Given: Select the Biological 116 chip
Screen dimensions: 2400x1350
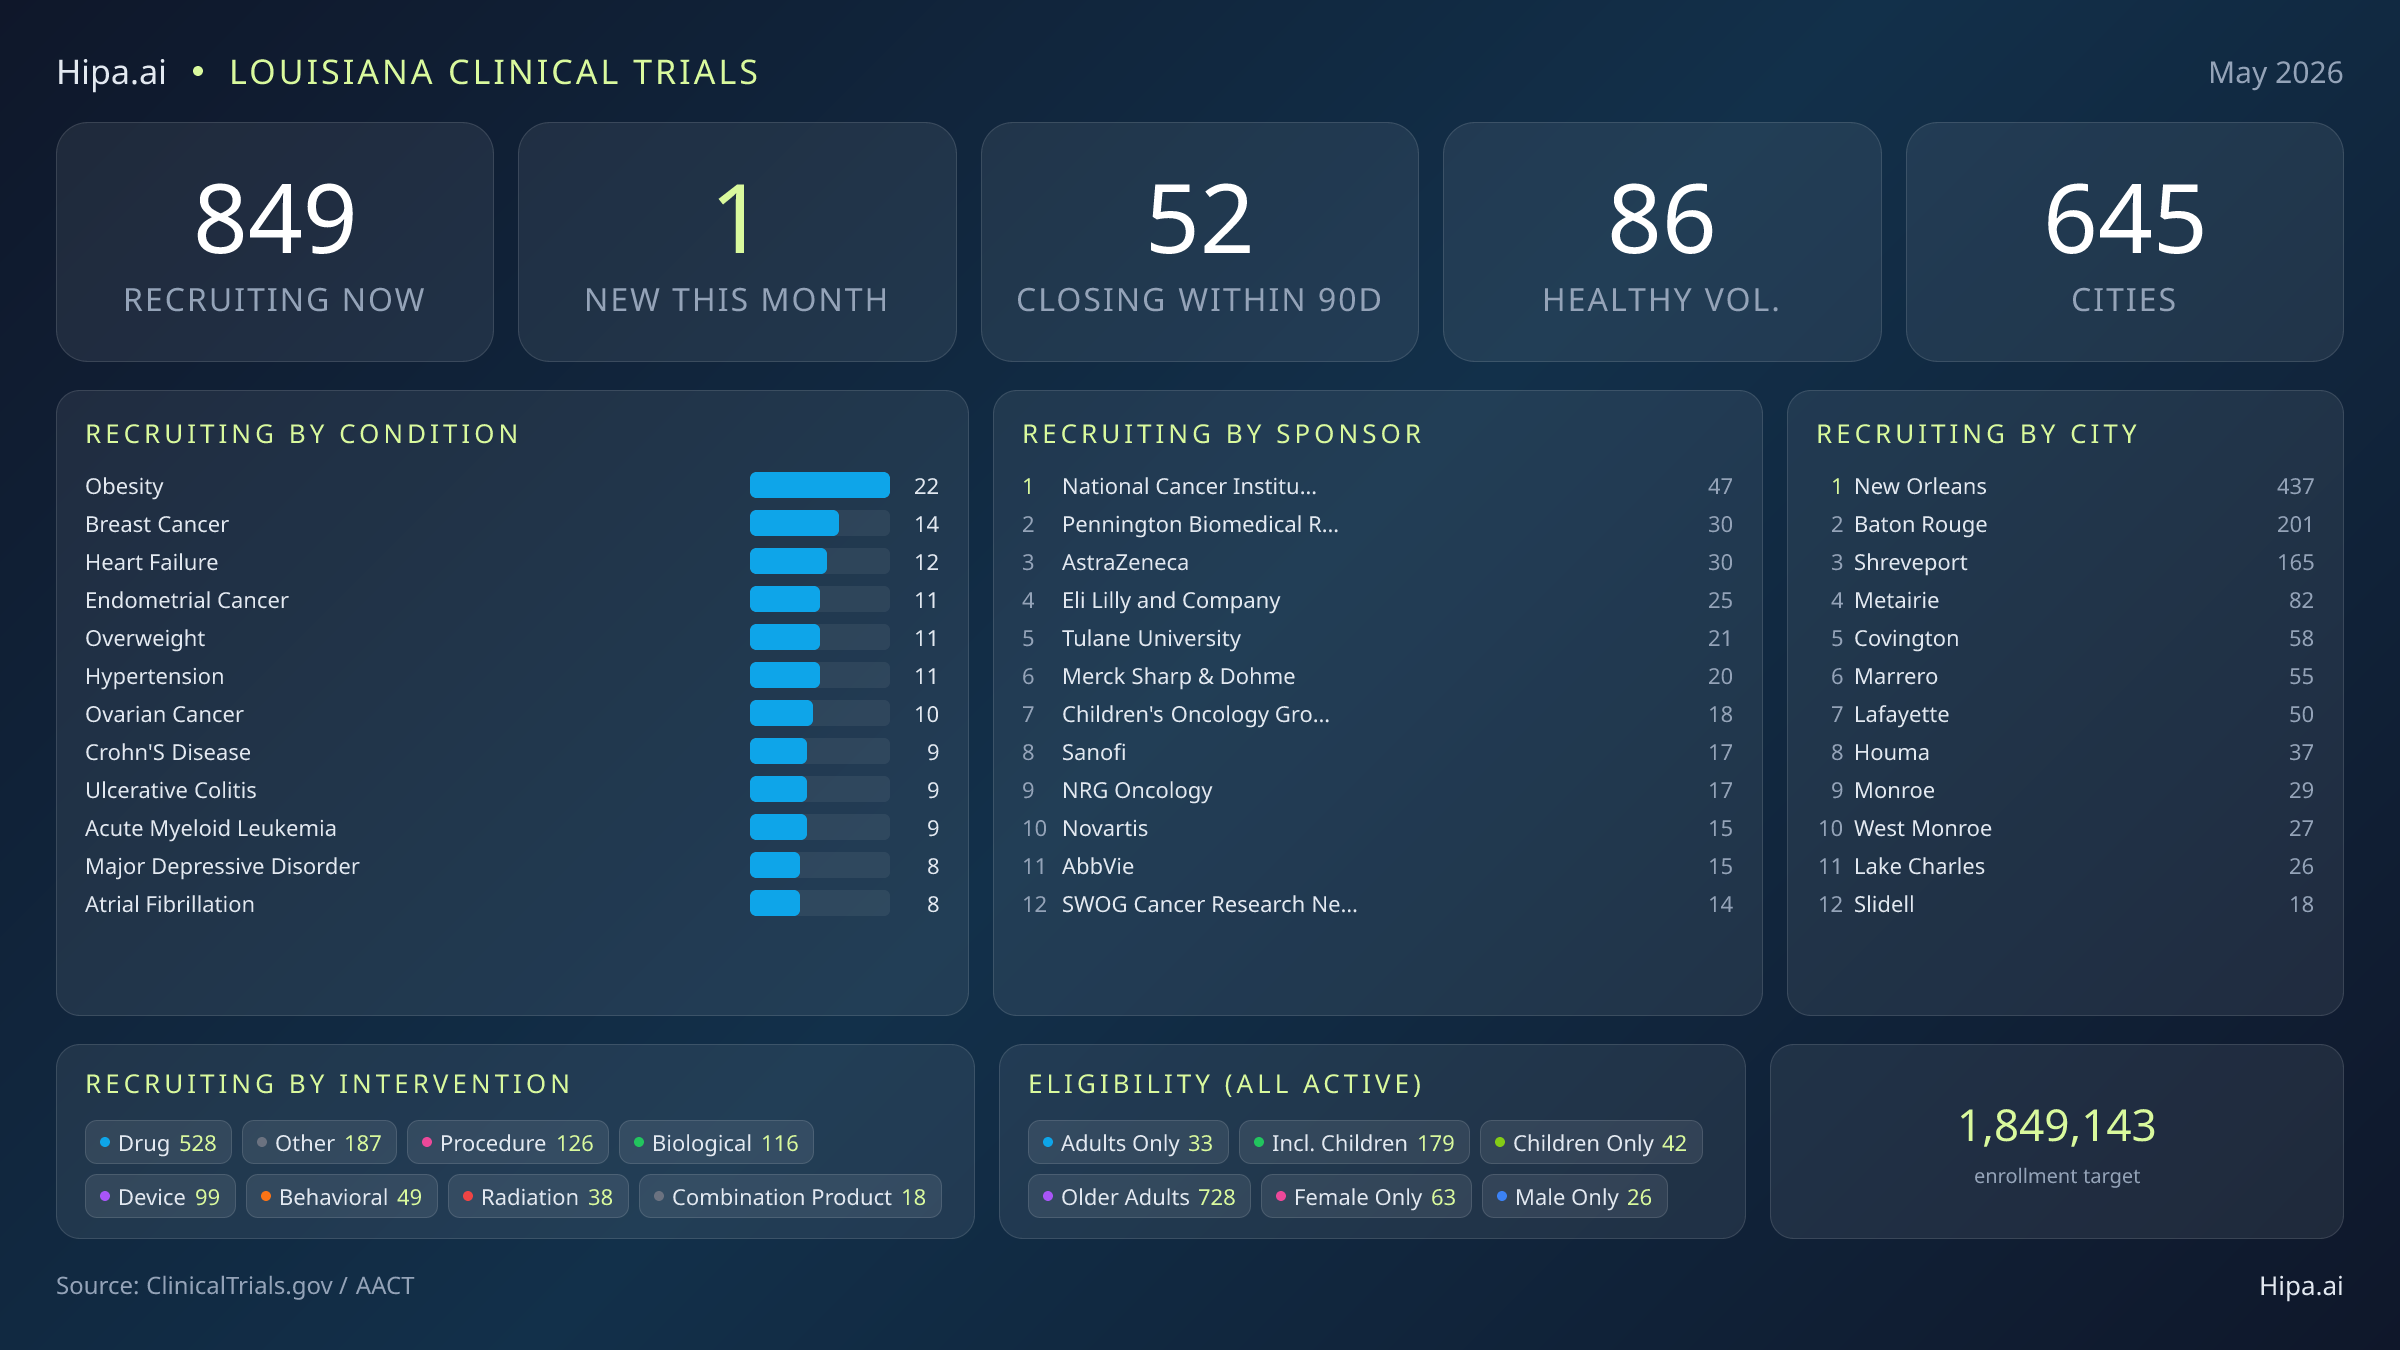Looking at the screenshot, I should (x=716, y=1143).
